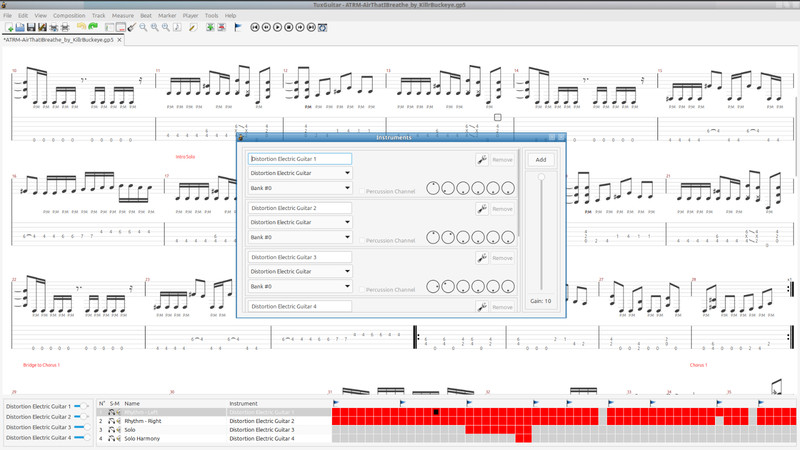Click the Zoom Out magnifier icon
The image size is (800, 450).
click(143, 27)
